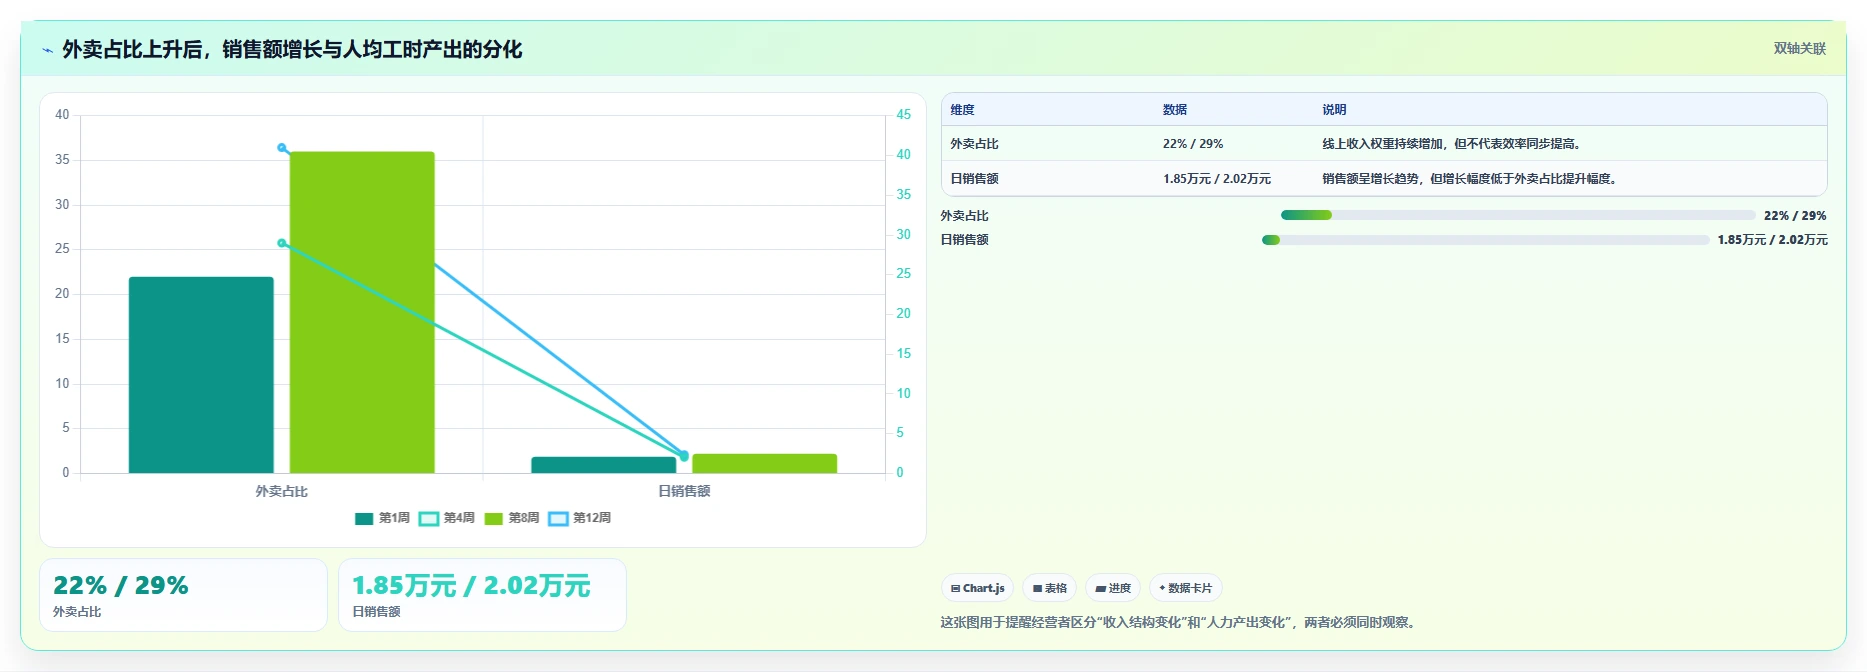The image size is (1867, 672).
Task: Click the 外卖占比 table row cell
Action: click(x=975, y=144)
